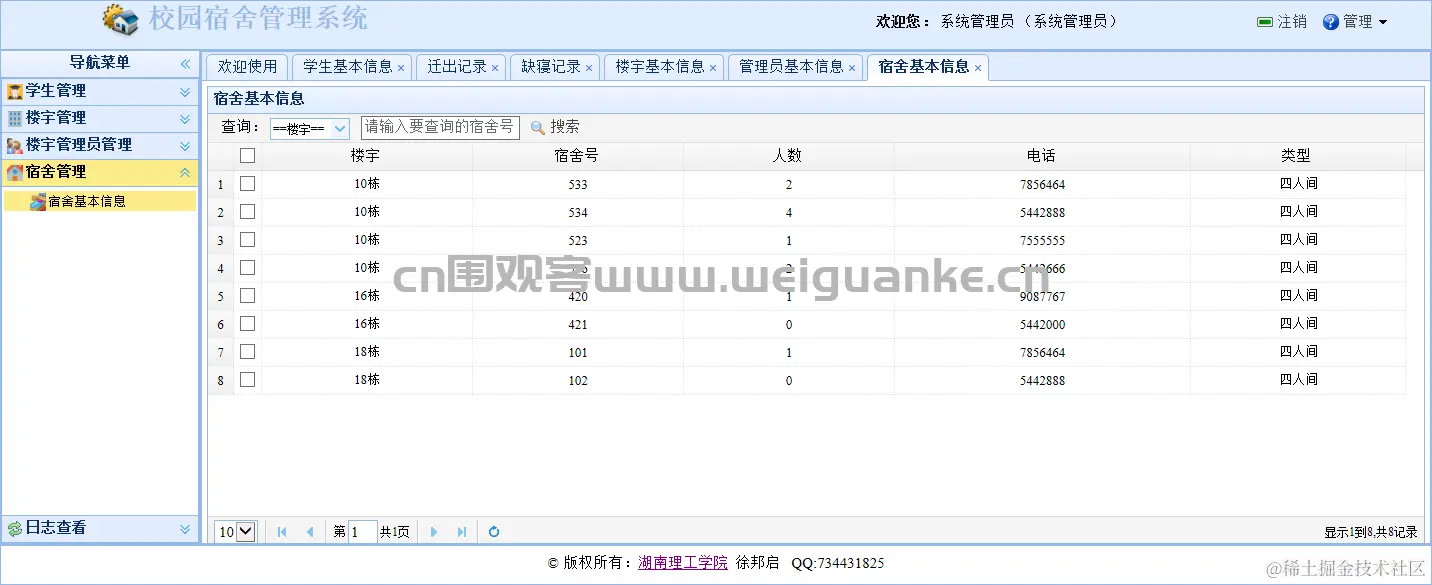The width and height of the screenshot is (1432, 585).
Task: Collapse the 宿舍管理 accordion section
Action: click(185, 173)
